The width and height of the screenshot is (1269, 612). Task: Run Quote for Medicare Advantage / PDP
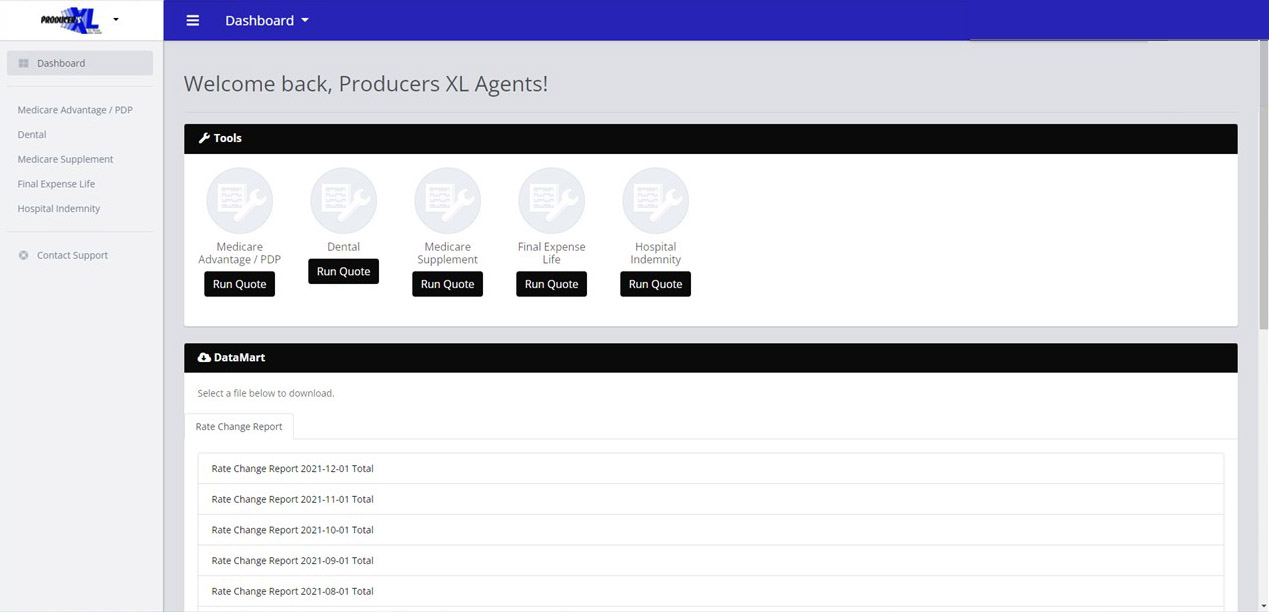[239, 284]
